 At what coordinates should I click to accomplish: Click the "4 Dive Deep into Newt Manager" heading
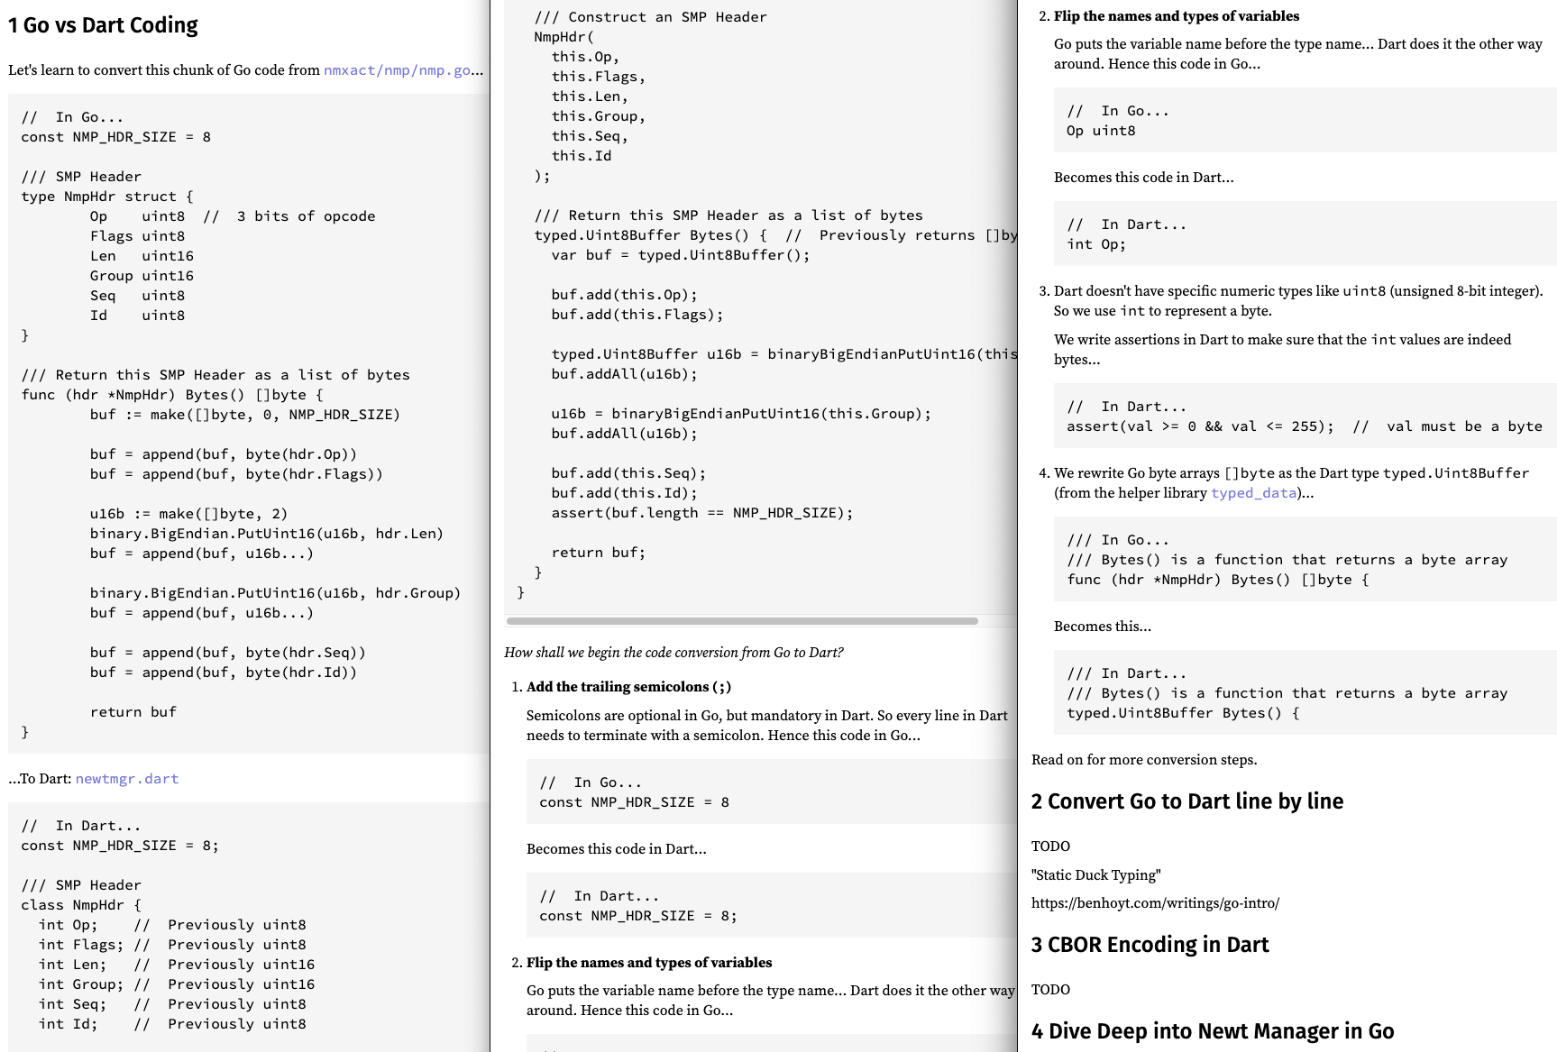(1212, 1031)
